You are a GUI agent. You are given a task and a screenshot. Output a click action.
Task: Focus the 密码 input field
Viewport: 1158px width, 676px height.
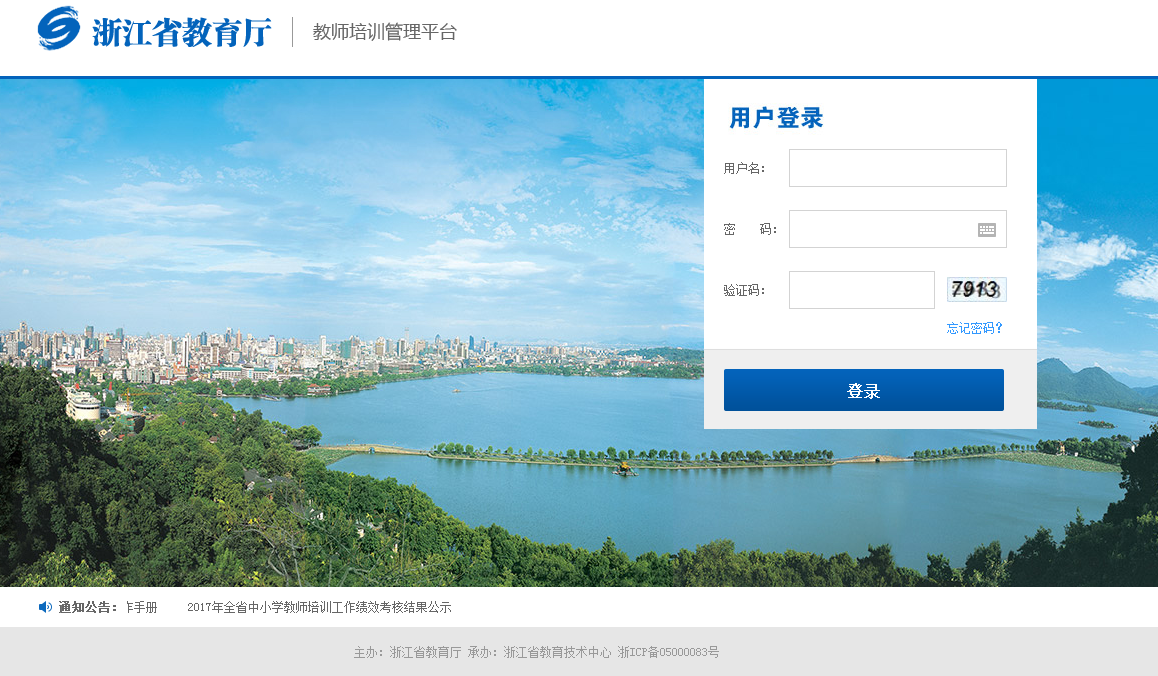pos(880,229)
